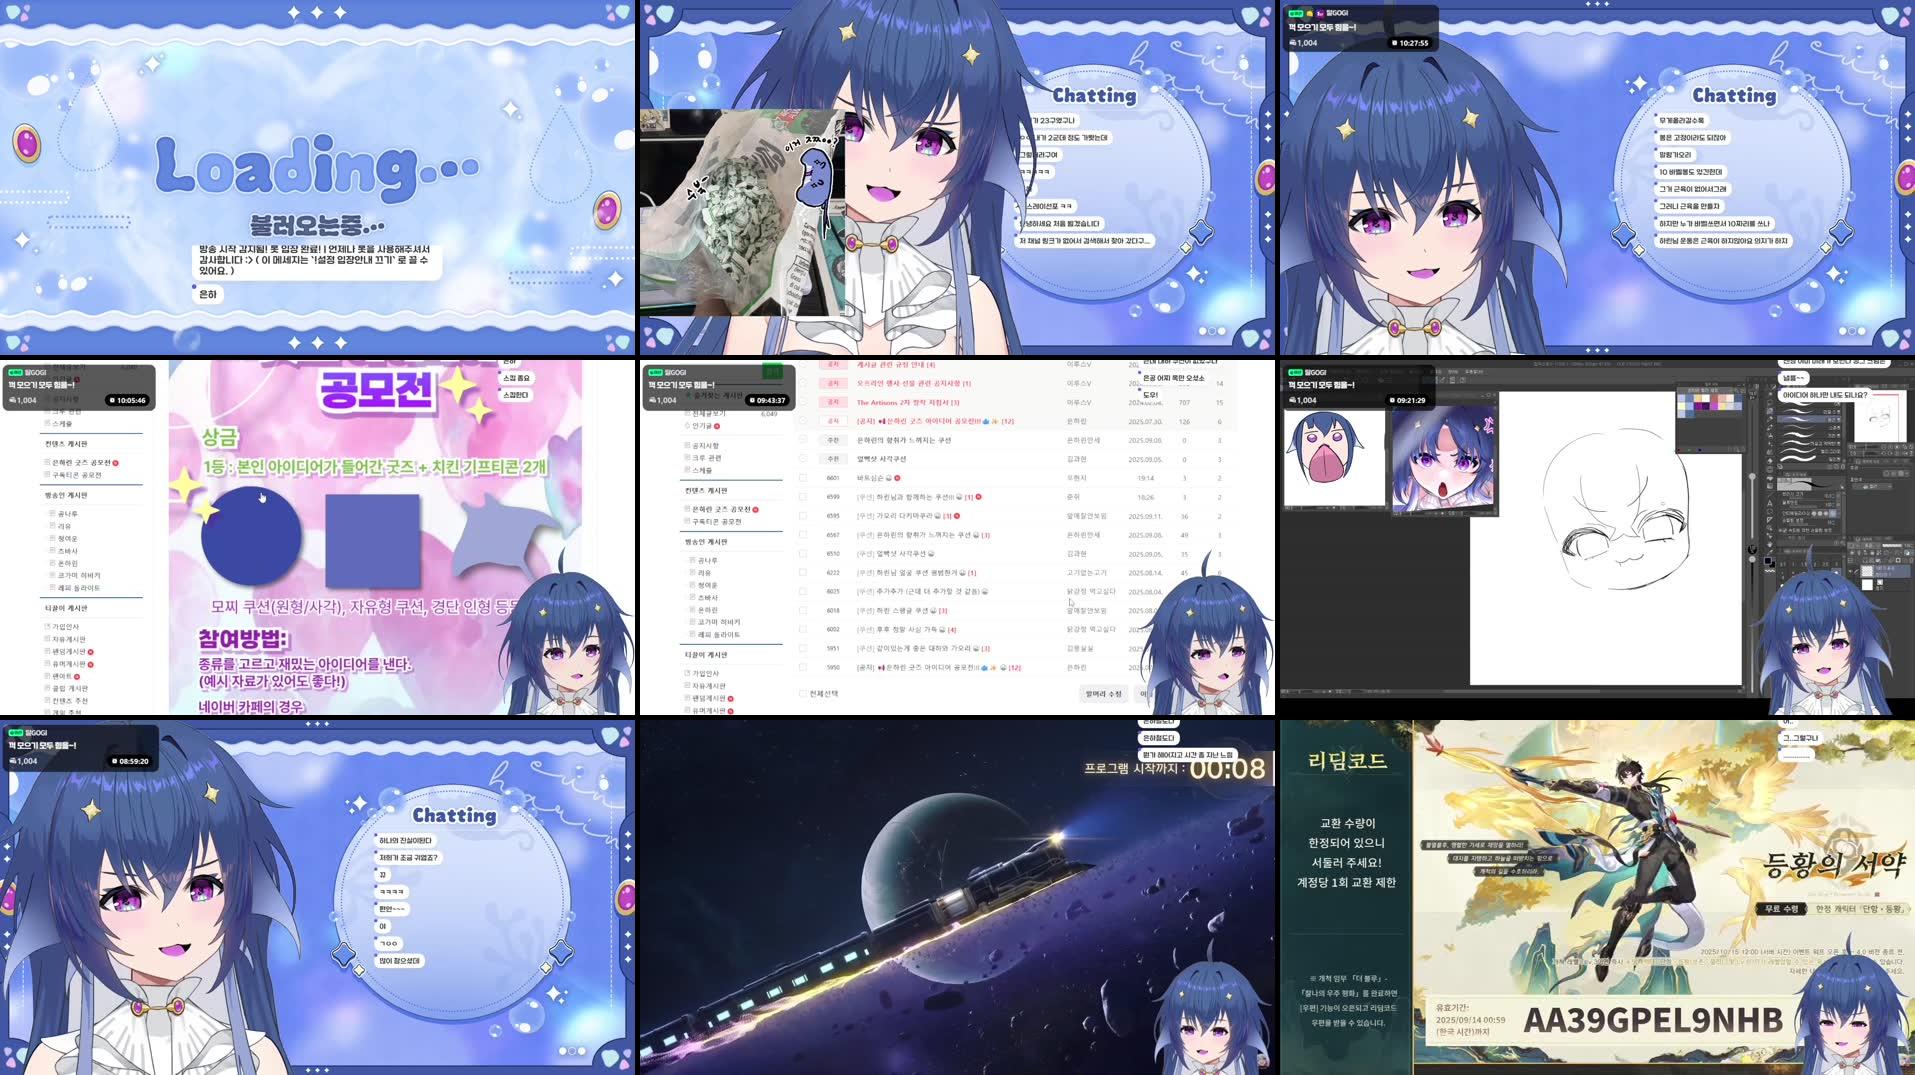The image size is (1915, 1075).
Task: Open 팬아트 board in contest poster sidebar
Action: [x=62, y=676]
